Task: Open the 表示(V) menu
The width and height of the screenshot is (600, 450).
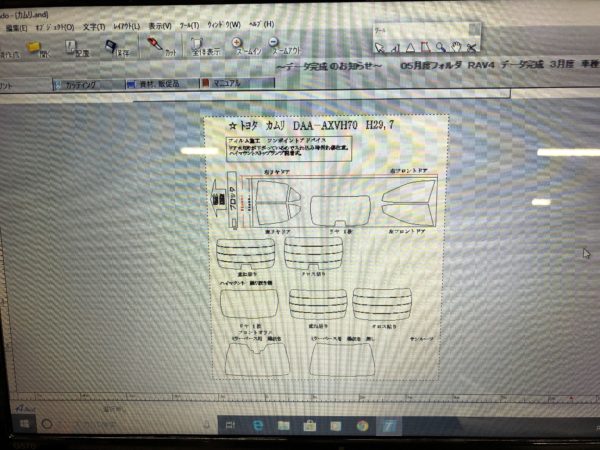Action: [160, 26]
